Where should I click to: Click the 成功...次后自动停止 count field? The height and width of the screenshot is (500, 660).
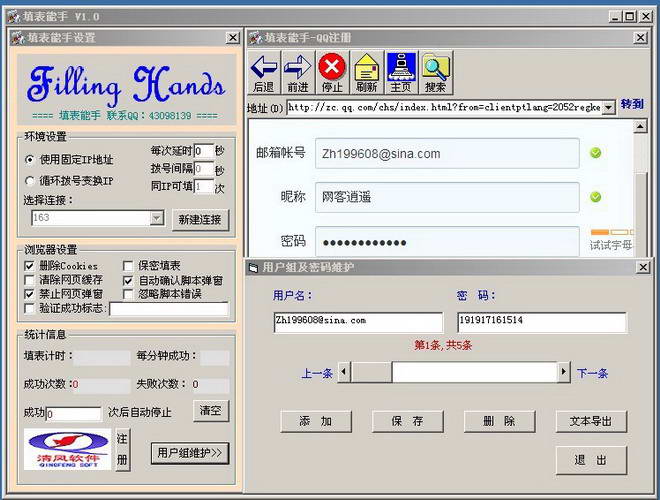click(74, 414)
